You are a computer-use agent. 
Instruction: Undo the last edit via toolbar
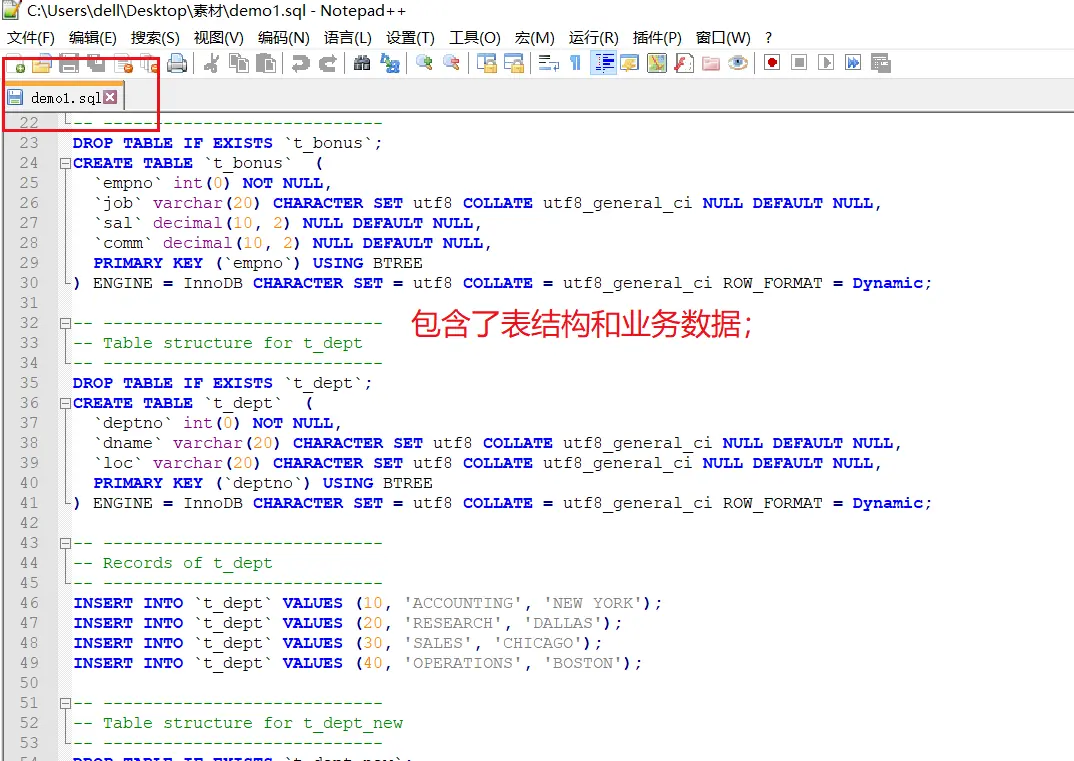pyautogui.click(x=300, y=64)
